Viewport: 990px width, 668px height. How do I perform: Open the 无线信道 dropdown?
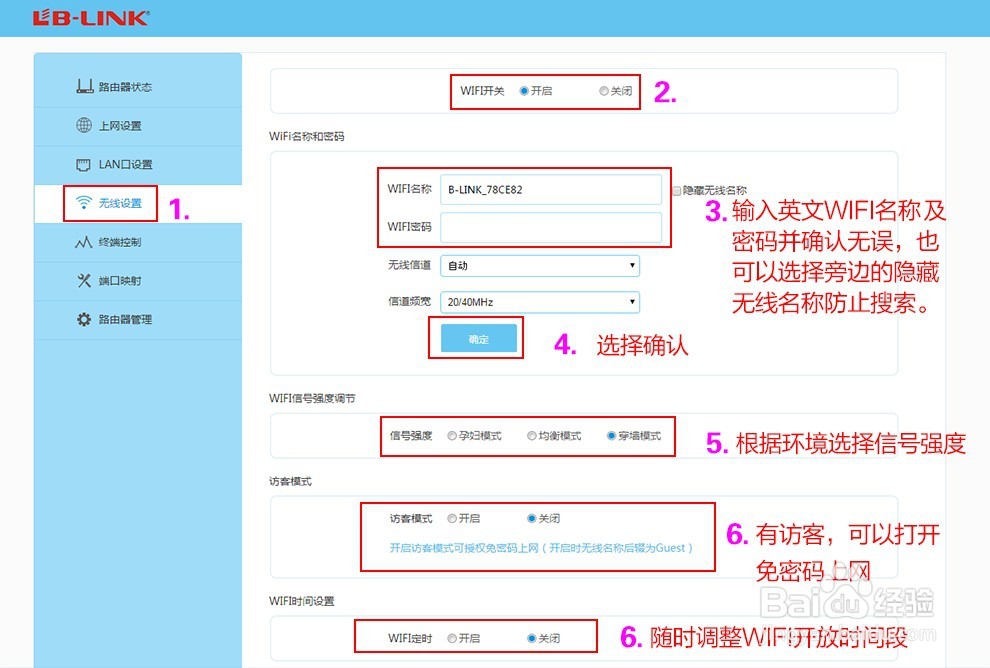[x=540, y=265]
